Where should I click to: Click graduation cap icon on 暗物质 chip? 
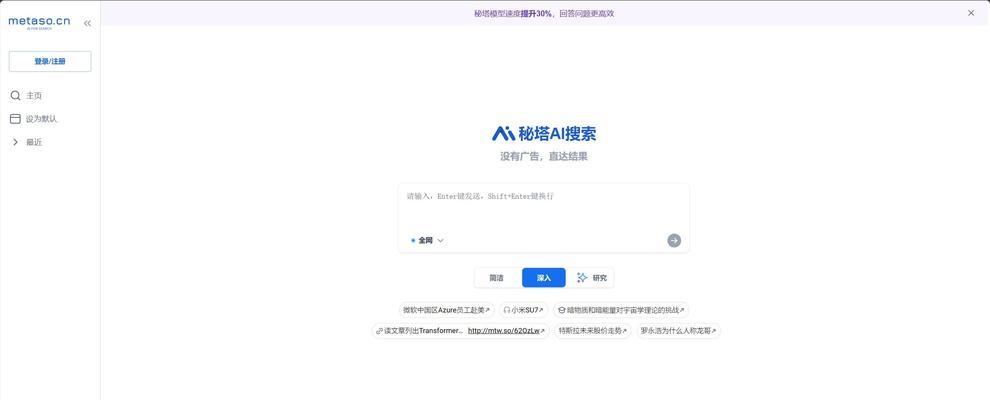point(562,310)
